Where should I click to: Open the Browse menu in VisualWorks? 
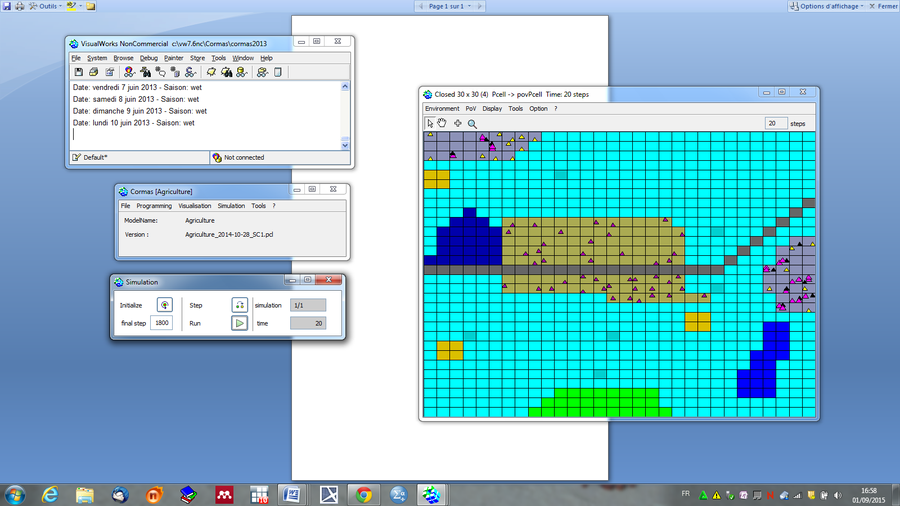tap(123, 58)
